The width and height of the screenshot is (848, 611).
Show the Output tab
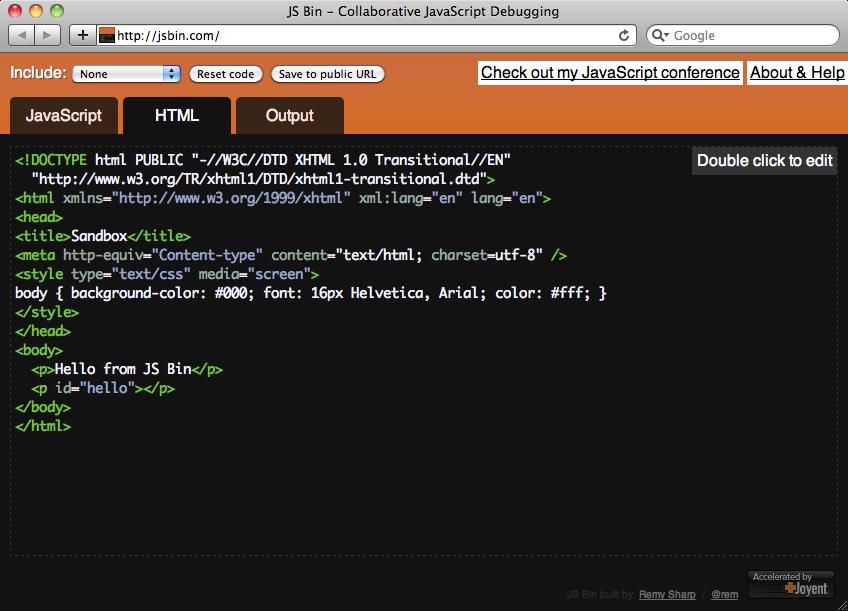pos(290,116)
